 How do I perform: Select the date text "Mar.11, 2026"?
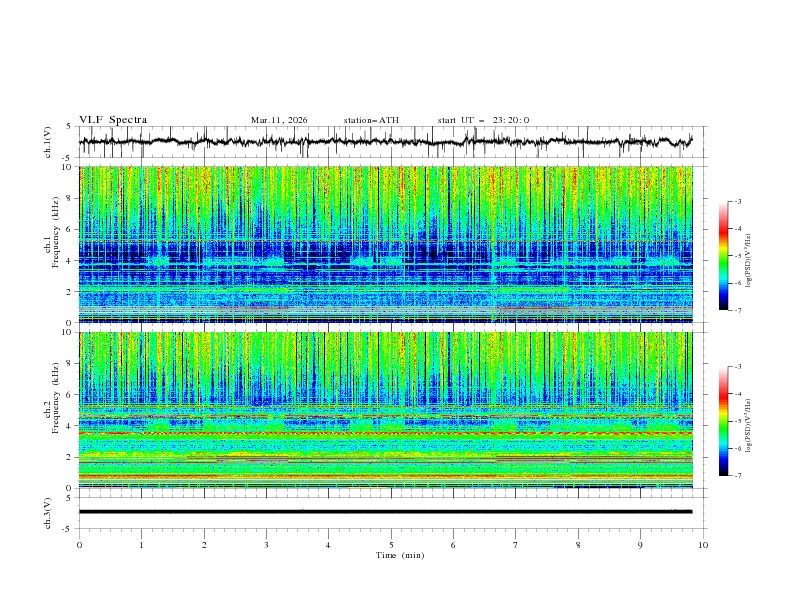coord(279,120)
